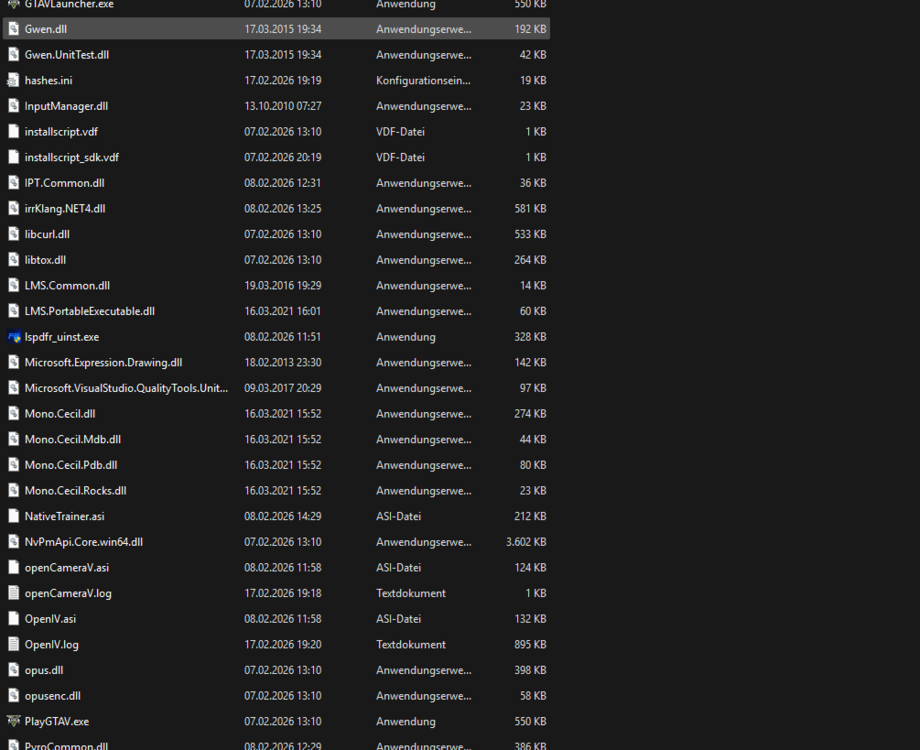This screenshot has width=920, height=750.
Task: Select the Mono.Cecil.Rocks.dll entry
Action: click(73, 490)
